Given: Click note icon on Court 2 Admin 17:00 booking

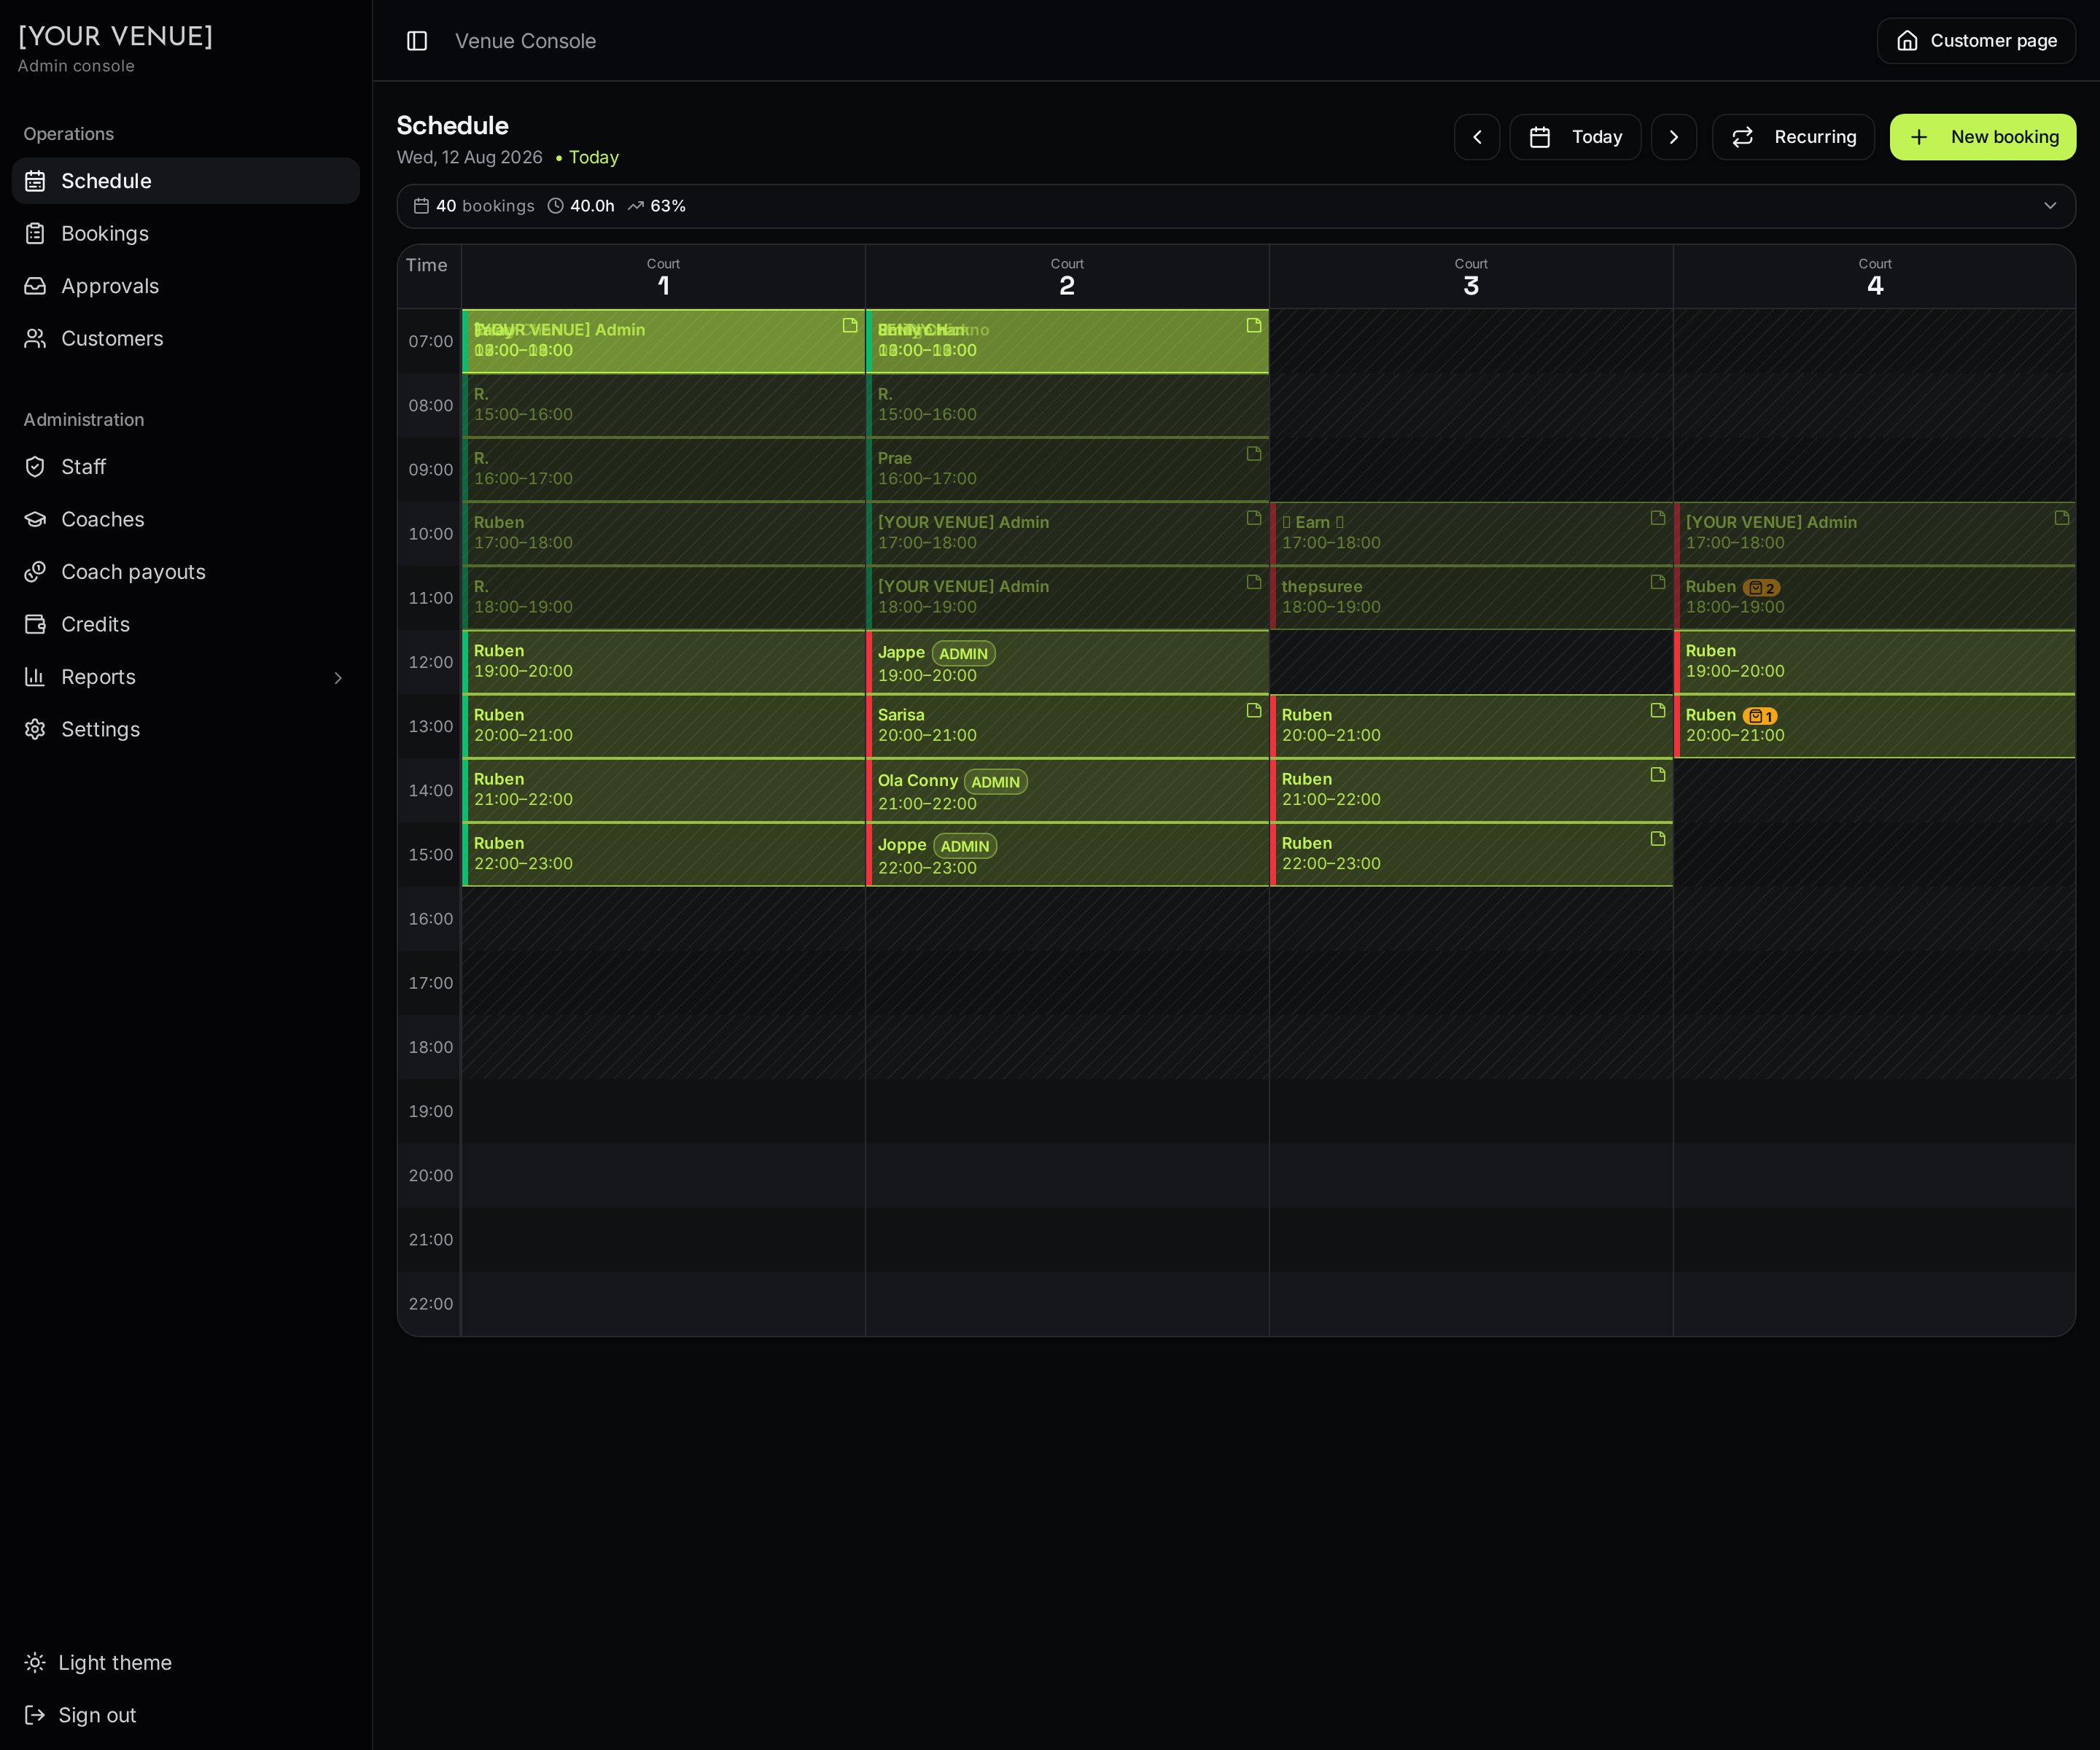Looking at the screenshot, I should [1253, 518].
